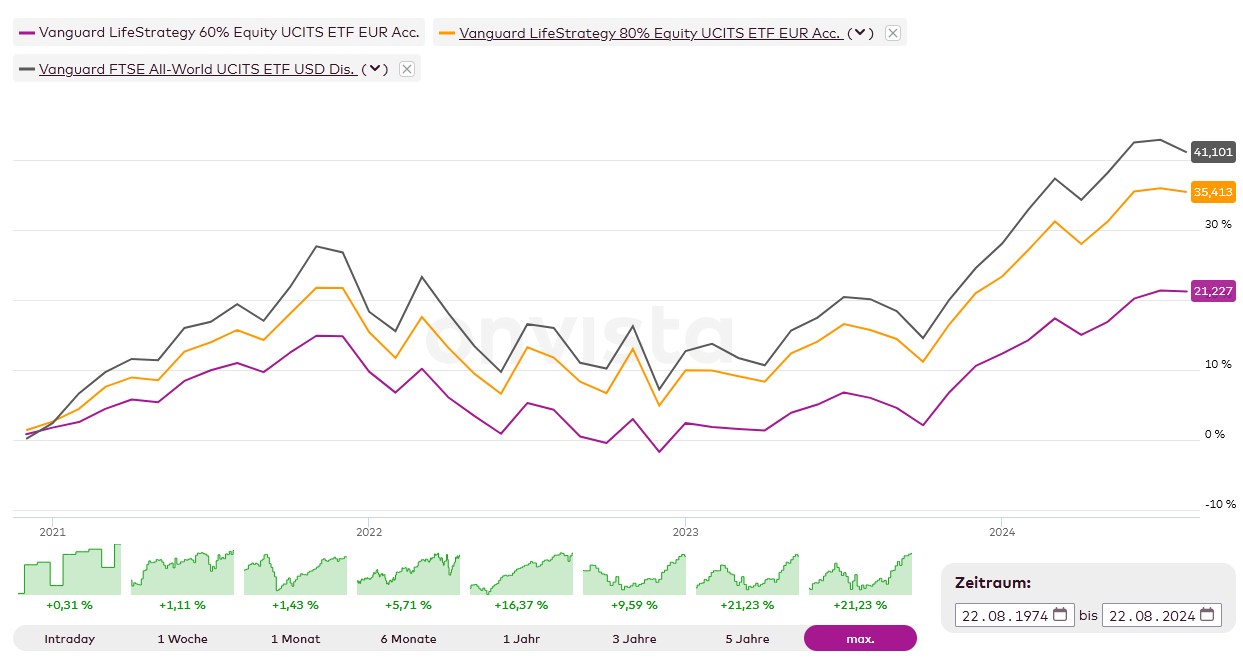Edit the start date field 22.08.1974

click(1002, 615)
